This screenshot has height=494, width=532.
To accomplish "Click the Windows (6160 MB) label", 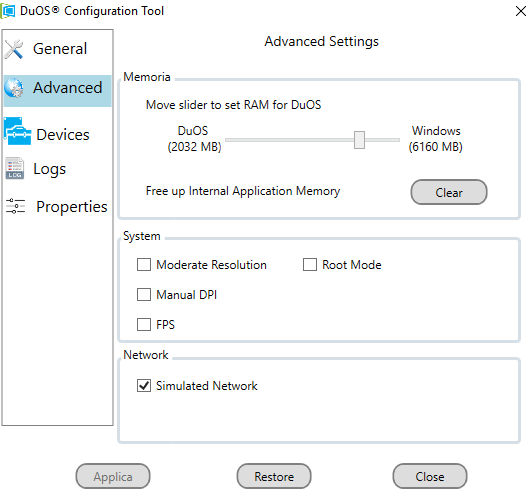I will (x=436, y=139).
